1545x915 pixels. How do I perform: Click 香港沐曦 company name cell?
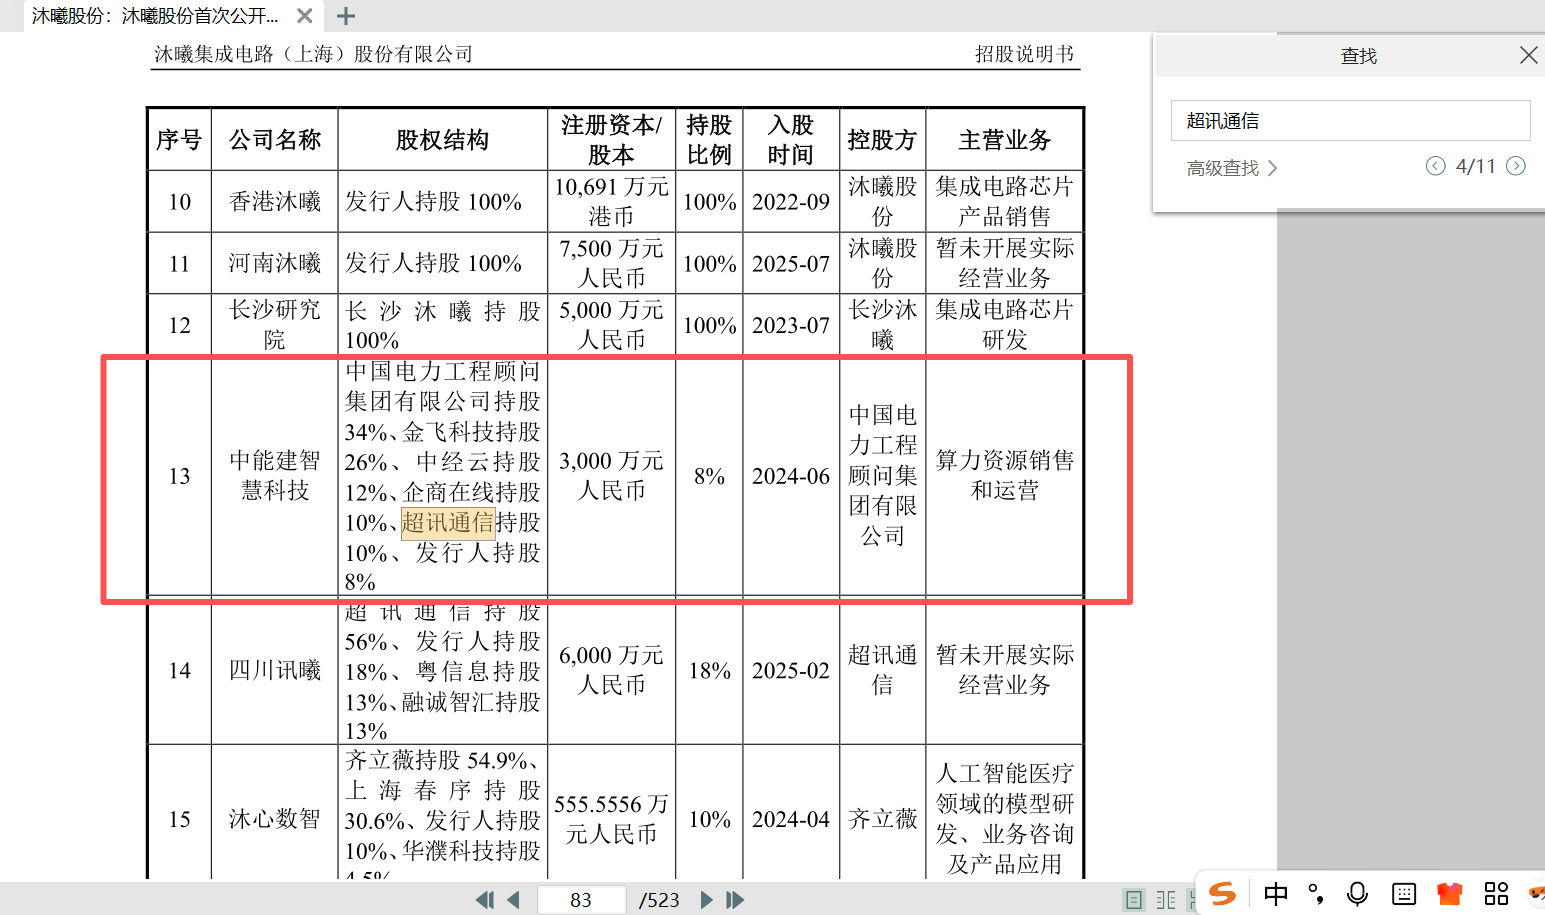coord(275,201)
